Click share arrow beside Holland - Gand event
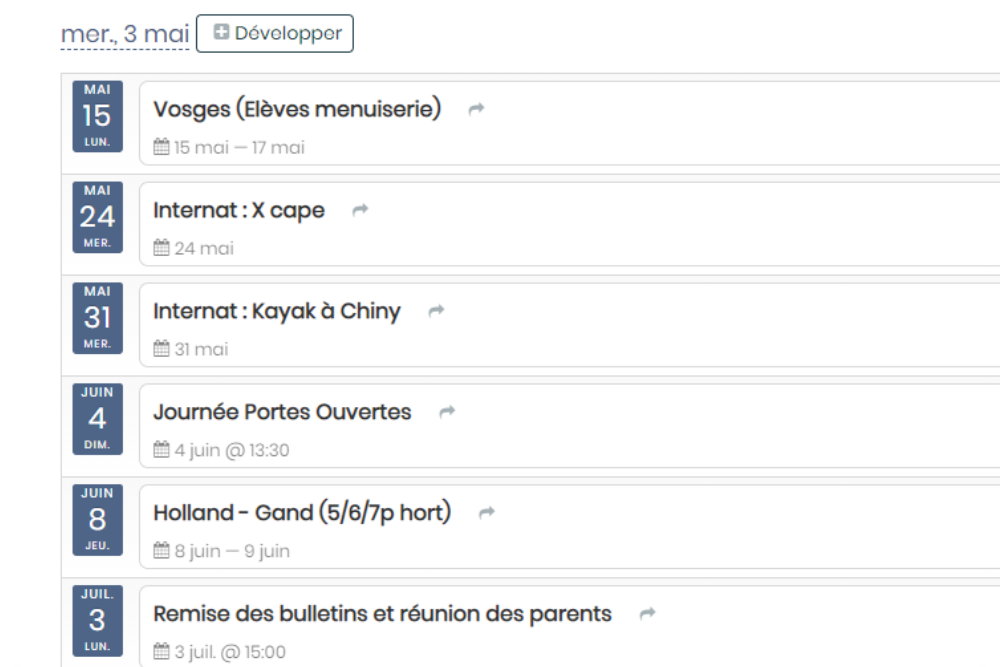This screenshot has width=1000, height=667. [487, 512]
